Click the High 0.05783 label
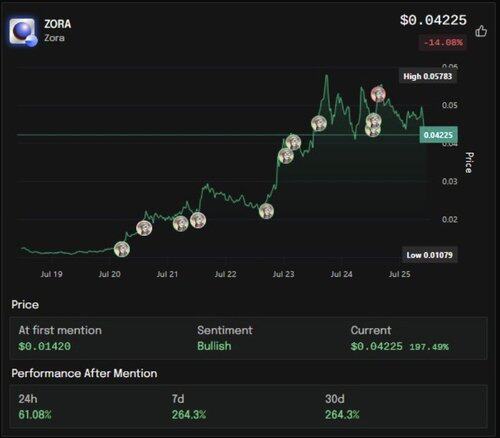 [x=428, y=76]
